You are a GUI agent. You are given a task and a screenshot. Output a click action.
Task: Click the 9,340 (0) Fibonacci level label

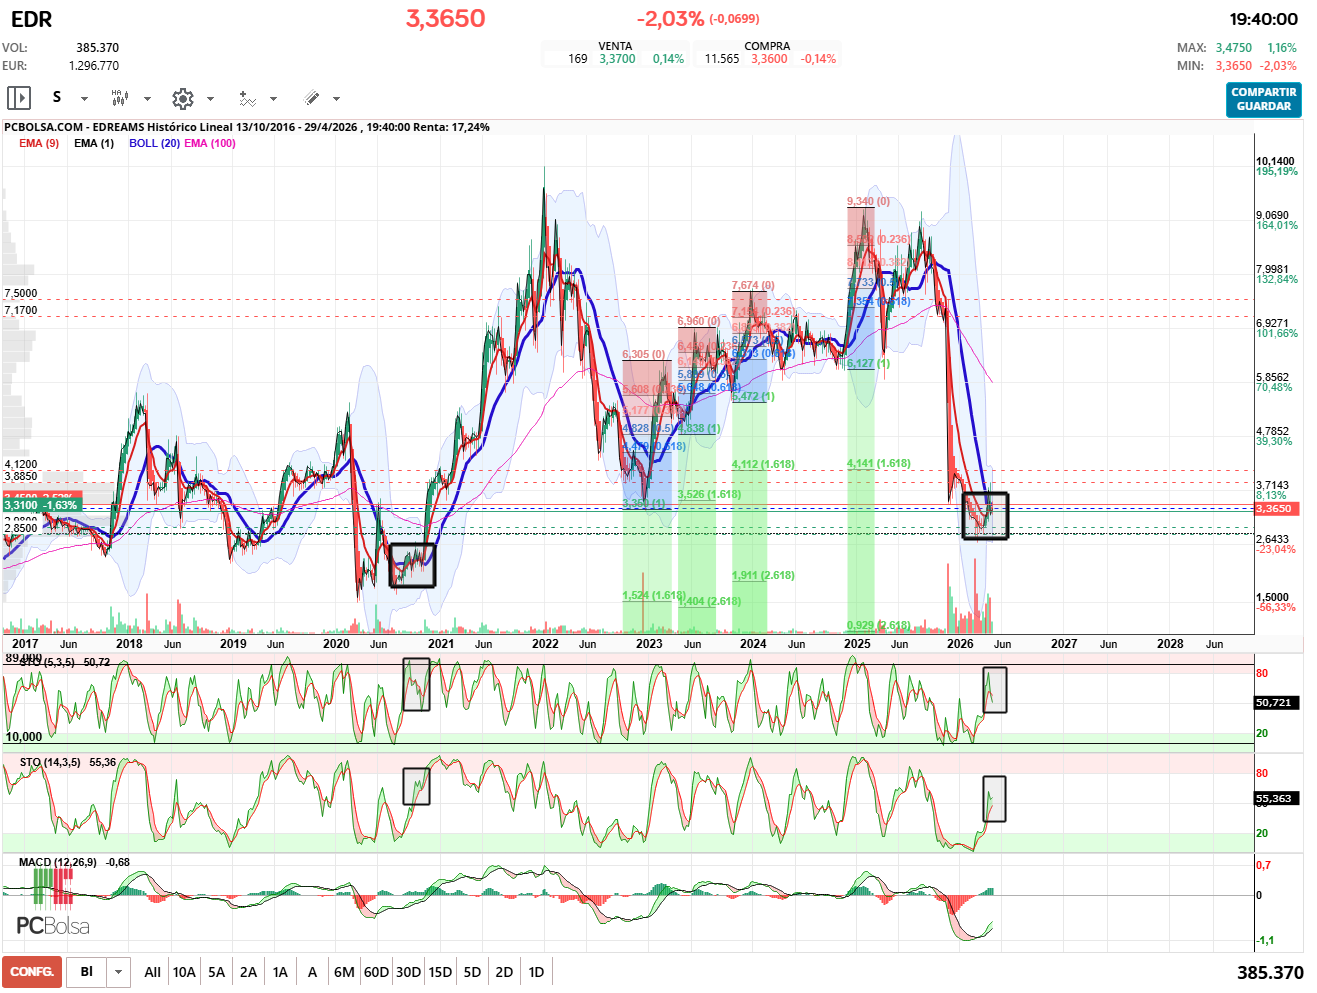[868, 202]
